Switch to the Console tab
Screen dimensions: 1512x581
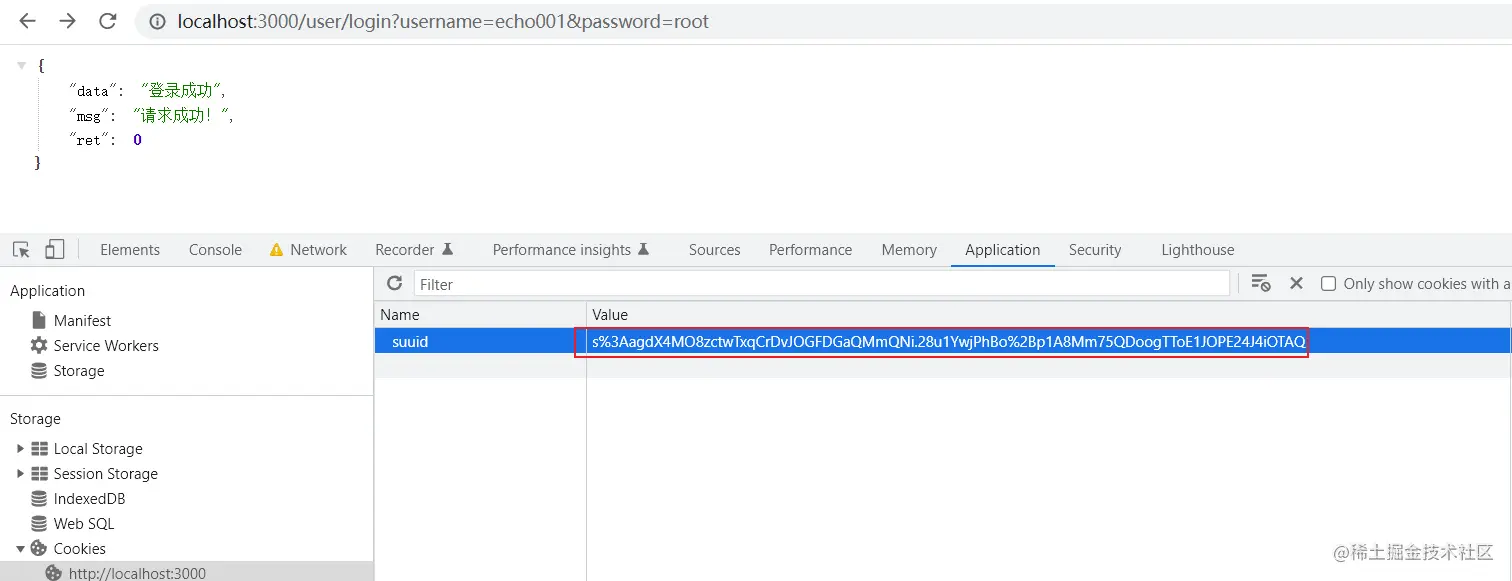215,250
